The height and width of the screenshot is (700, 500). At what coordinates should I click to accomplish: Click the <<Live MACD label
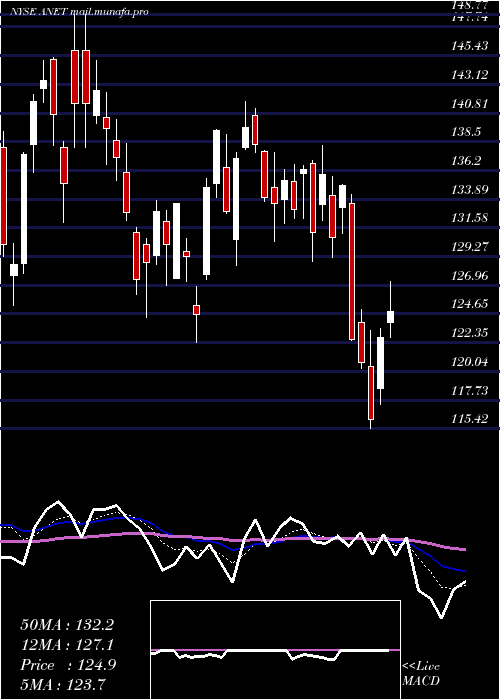tap(421, 673)
